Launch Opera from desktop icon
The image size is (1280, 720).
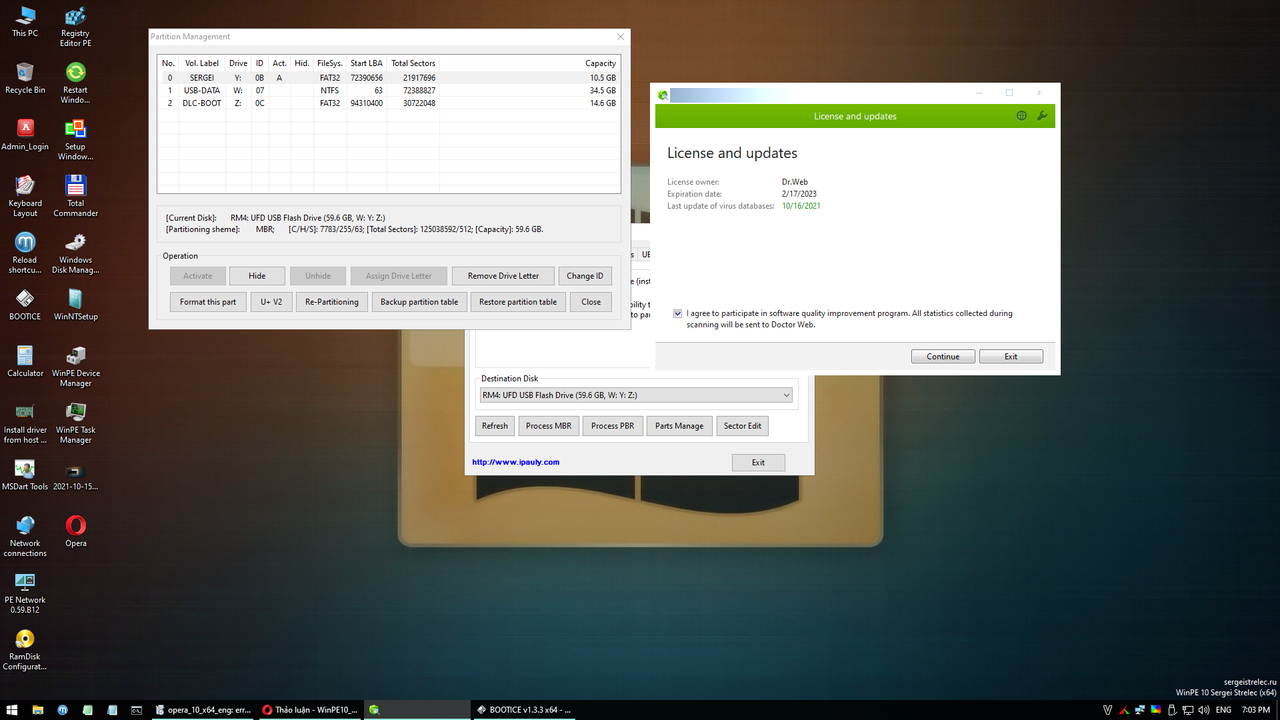click(75, 532)
